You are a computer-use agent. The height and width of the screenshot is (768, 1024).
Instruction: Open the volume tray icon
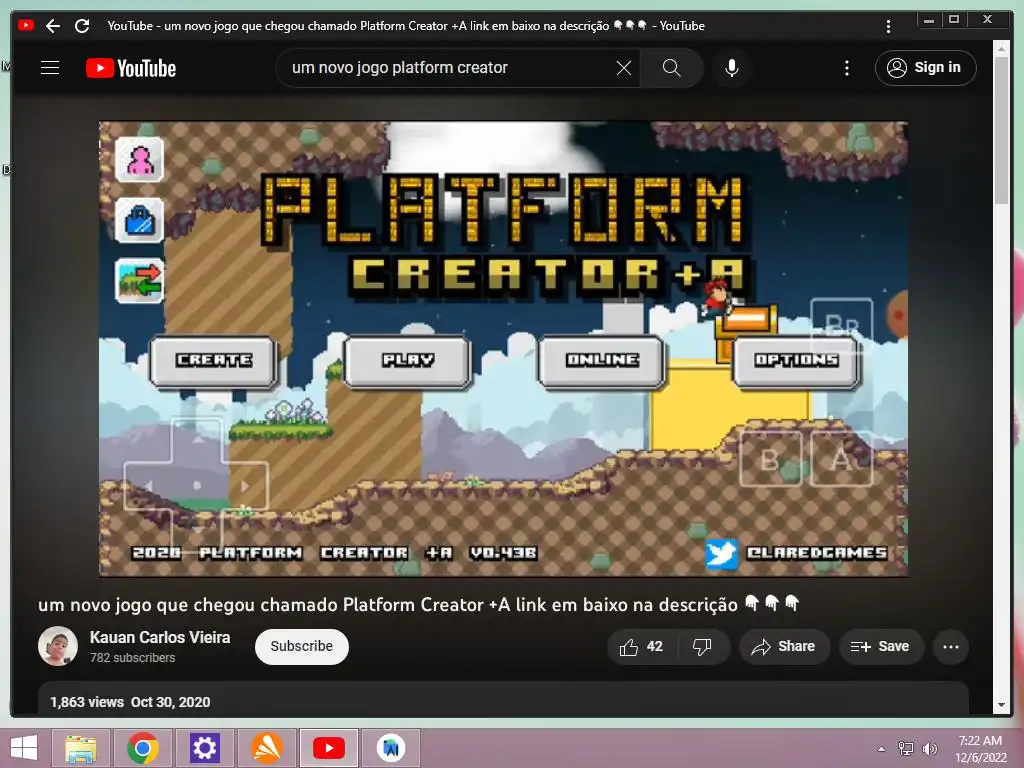coord(929,748)
